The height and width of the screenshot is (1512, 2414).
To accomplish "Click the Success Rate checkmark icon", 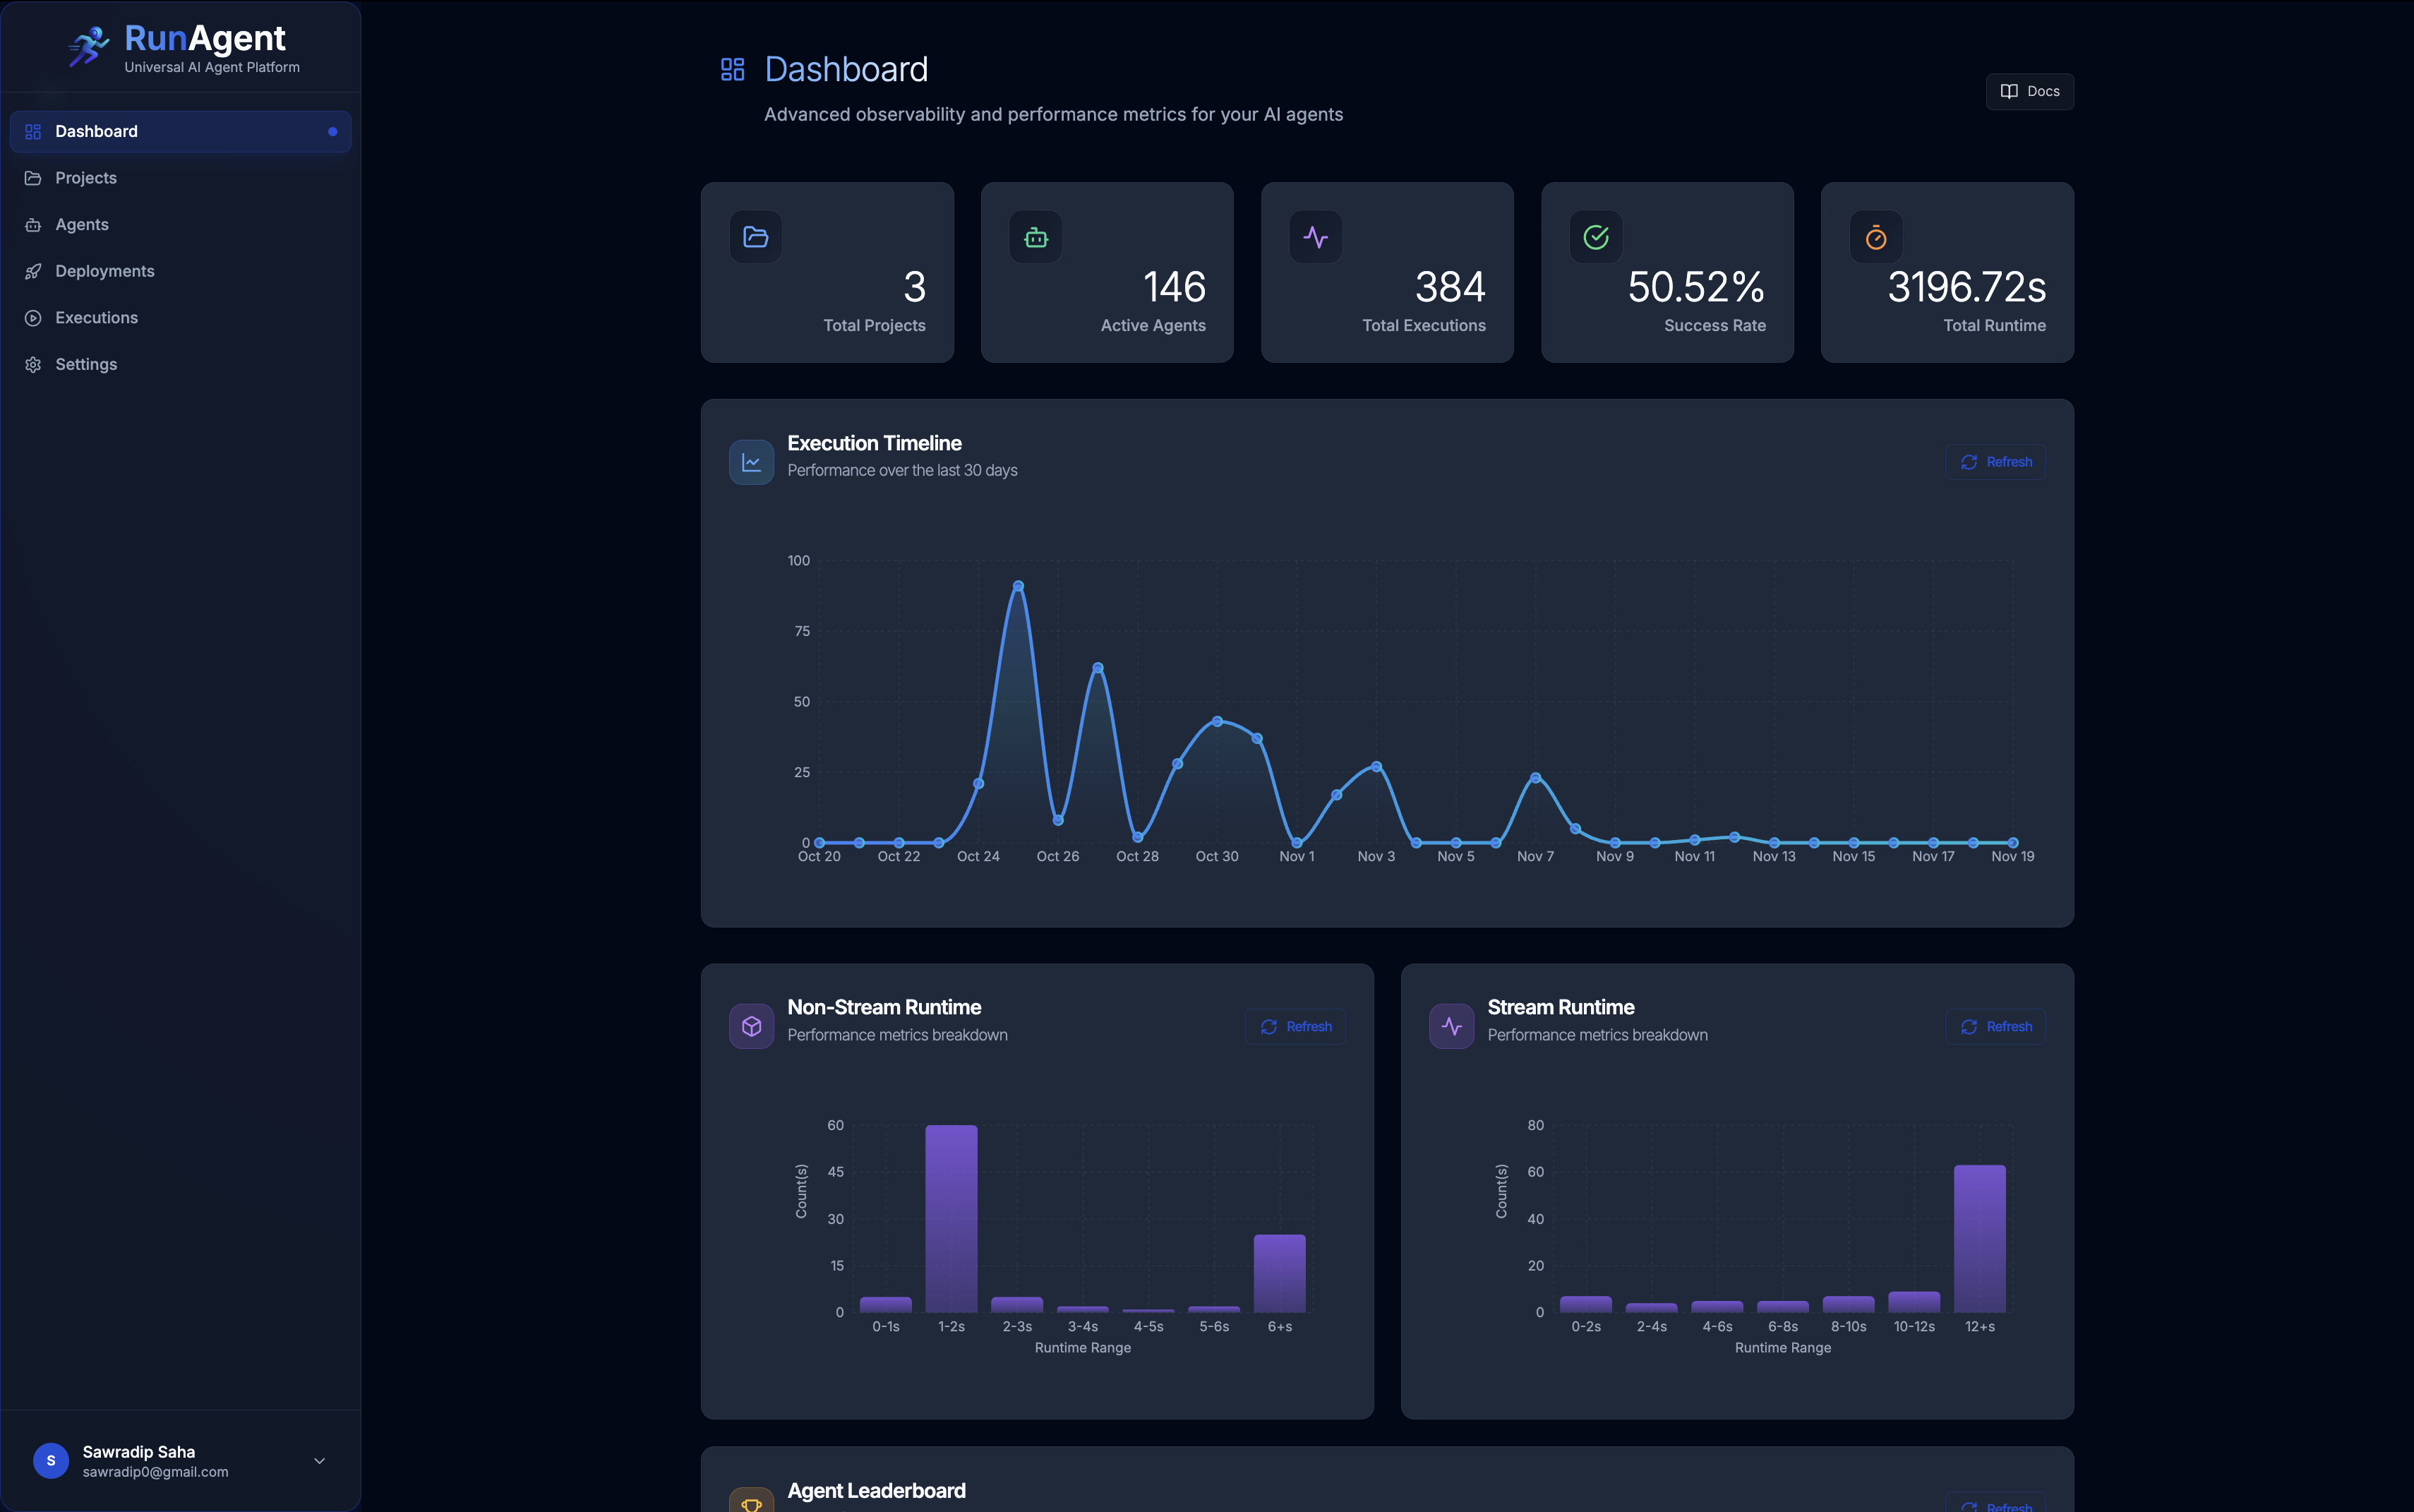I will click(x=1596, y=237).
